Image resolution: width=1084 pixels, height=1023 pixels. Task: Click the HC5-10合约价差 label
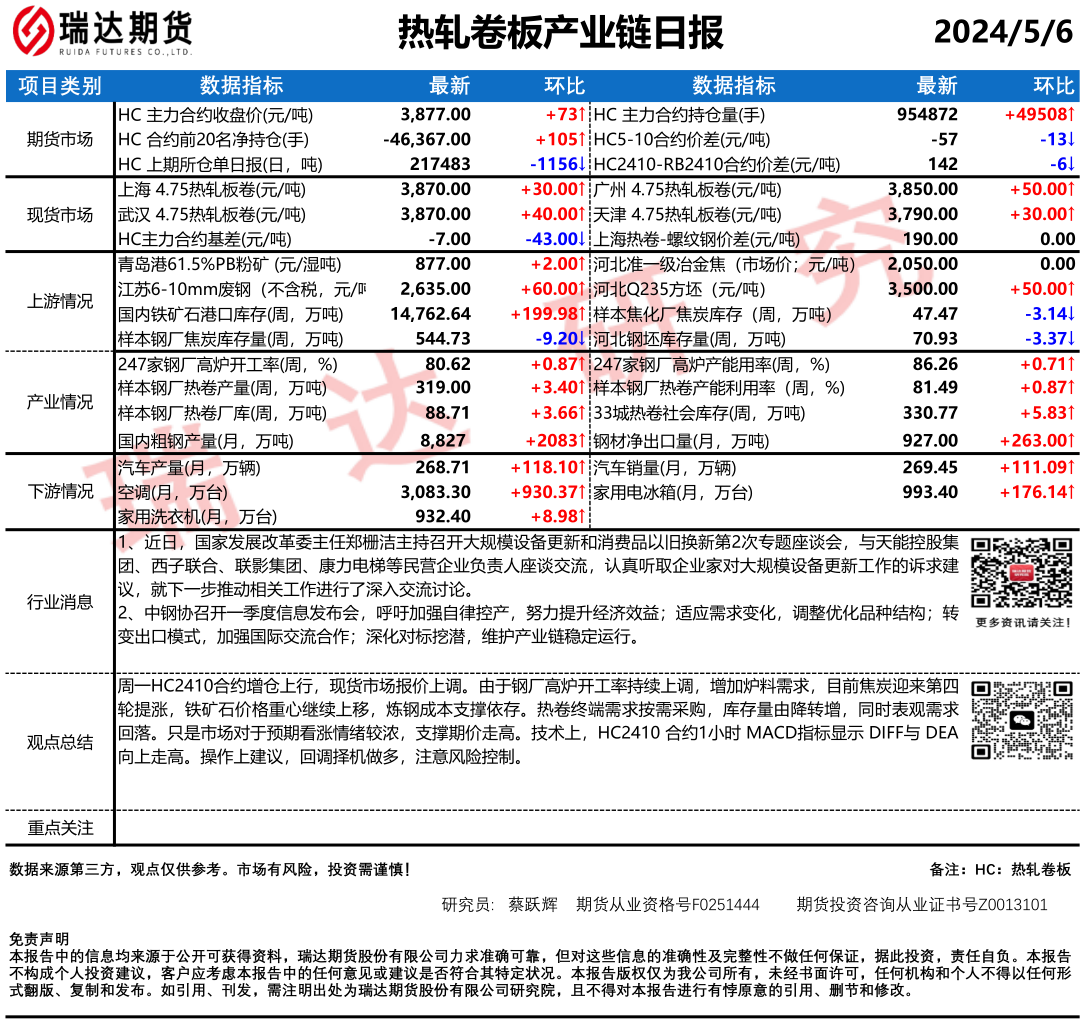pyautogui.click(x=682, y=140)
